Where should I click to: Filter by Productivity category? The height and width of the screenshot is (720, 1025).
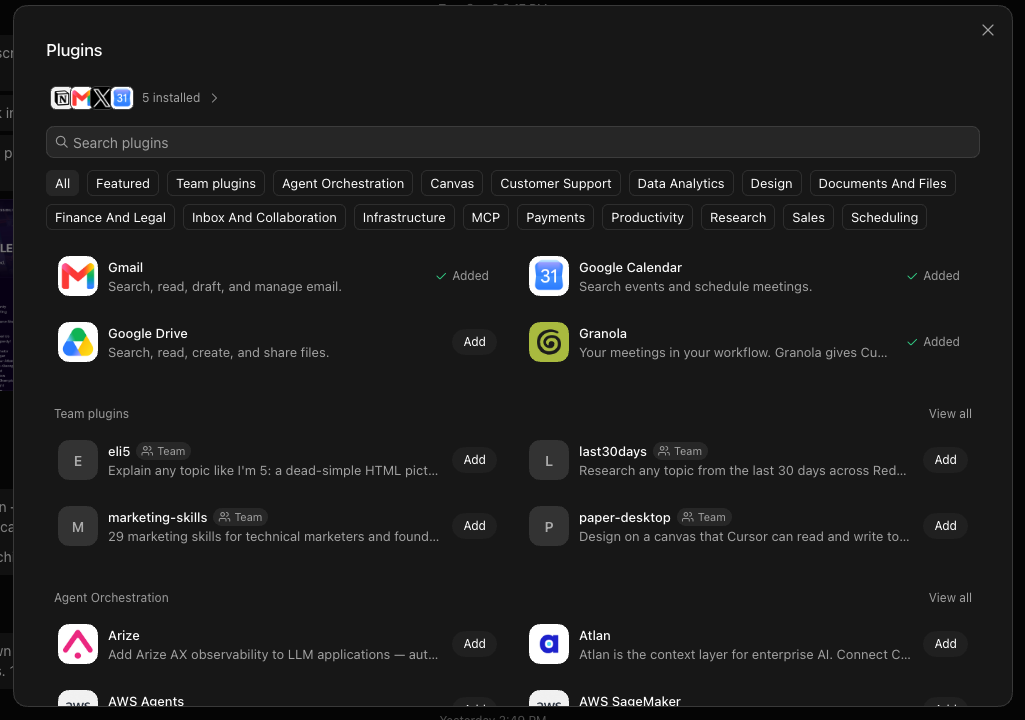pos(647,218)
